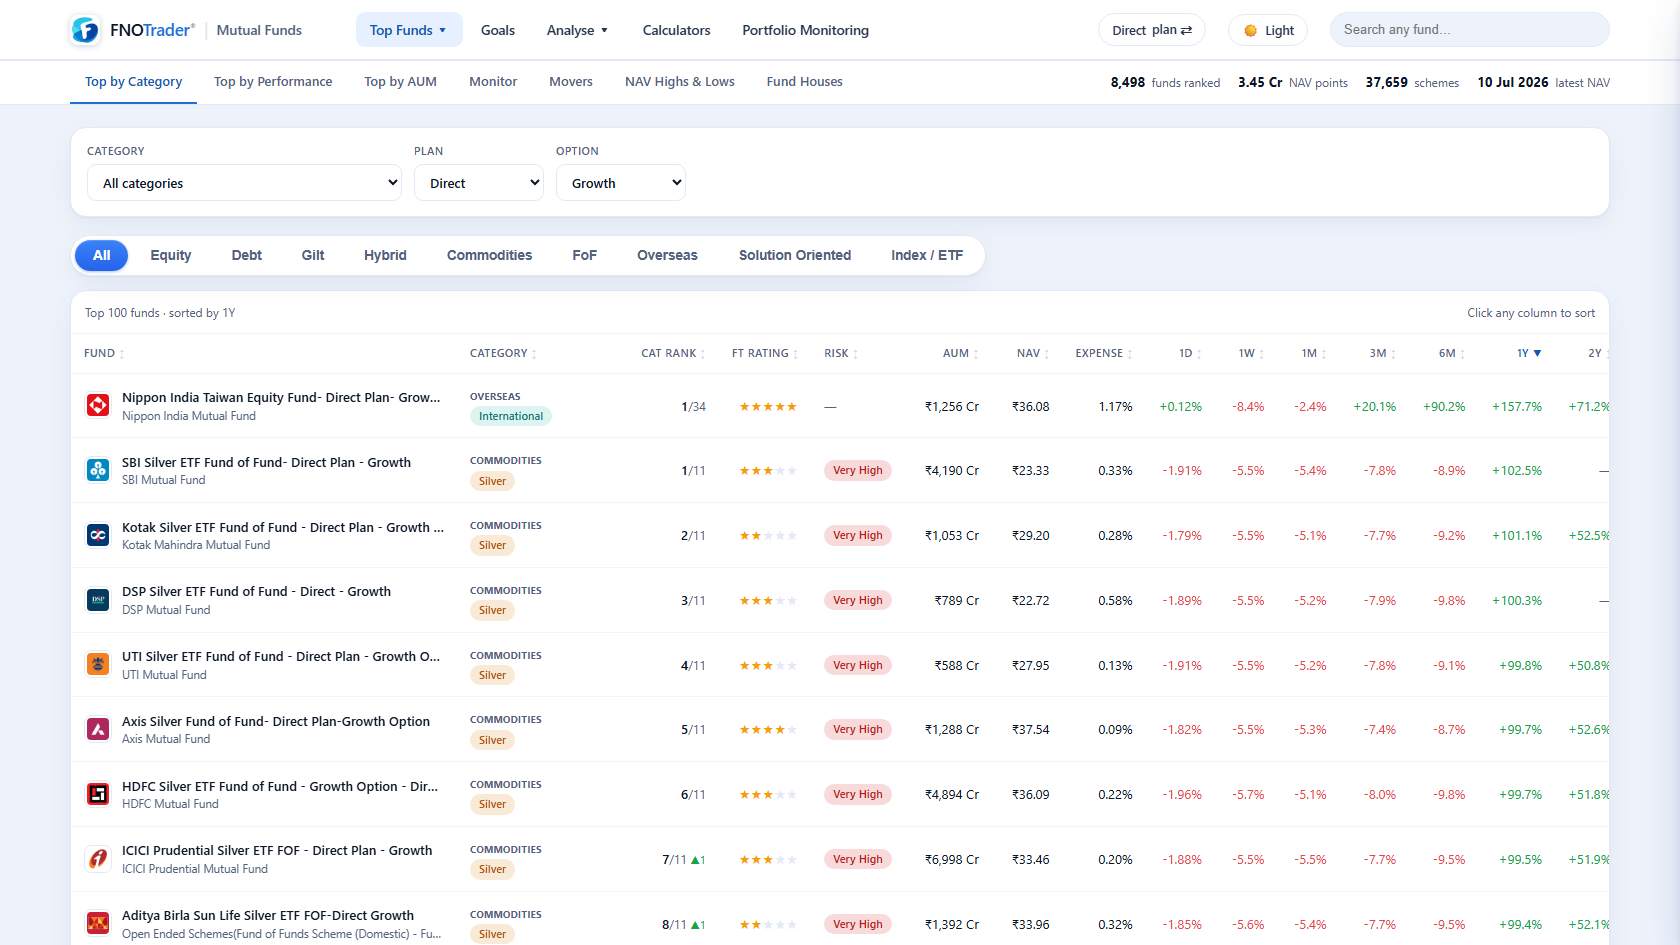1680x945 pixels.
Task: Click the Mutual Funds header label
Action: tap(259, 30)
